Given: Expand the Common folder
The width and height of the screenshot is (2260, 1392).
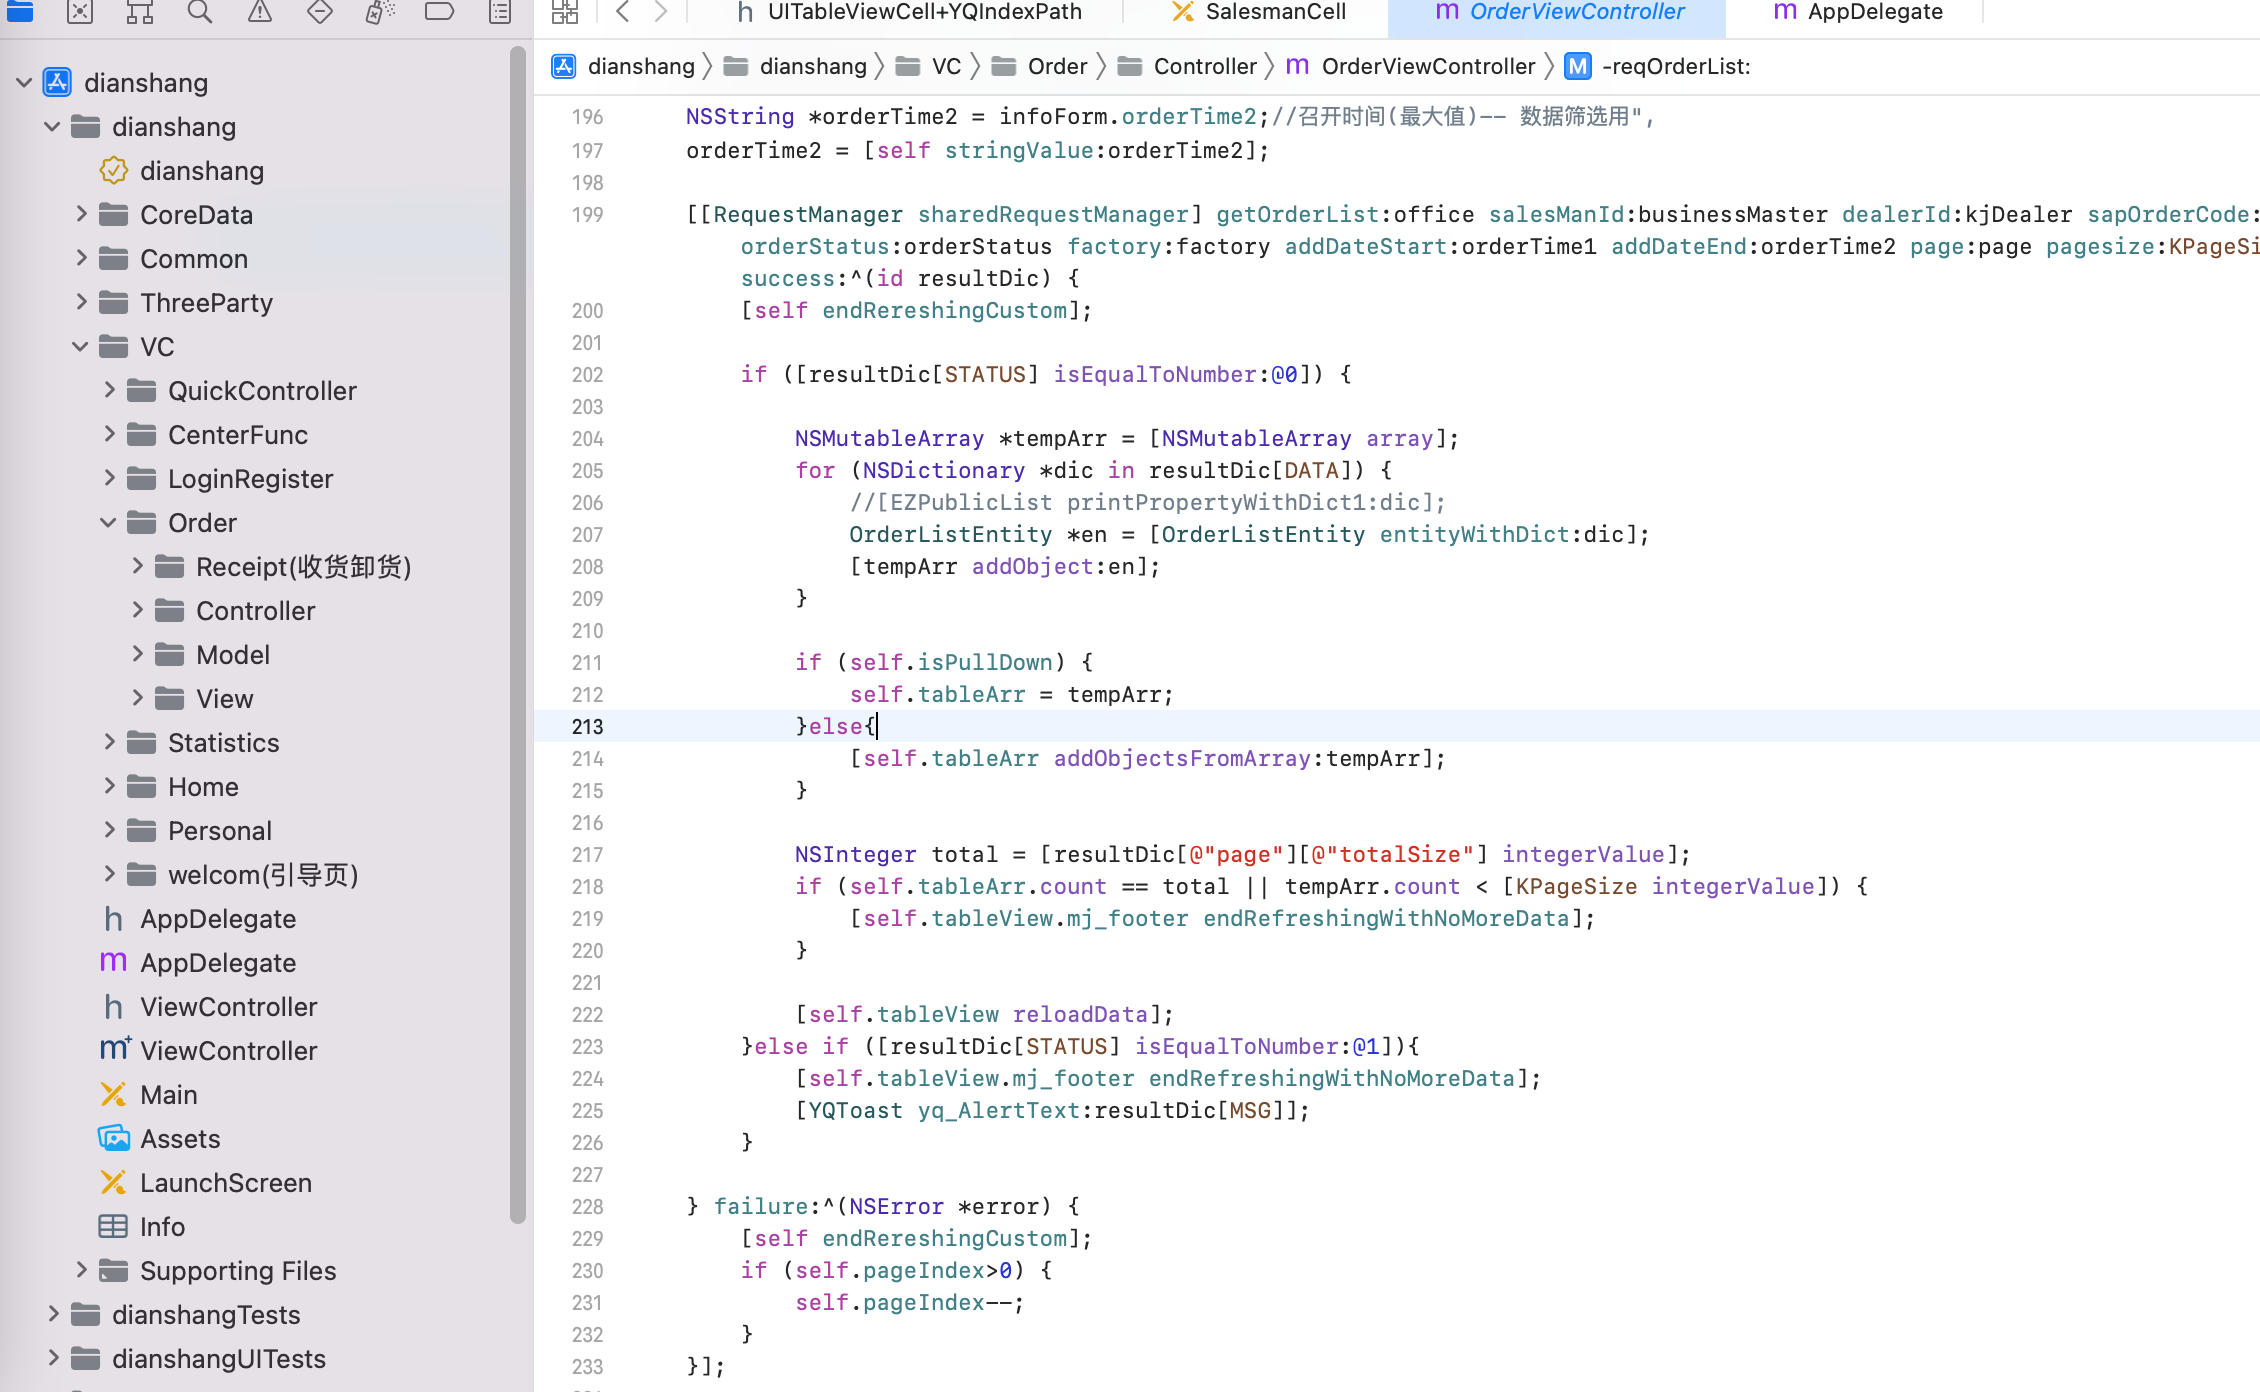Looking at the screenshot, I should coord(81,259).
